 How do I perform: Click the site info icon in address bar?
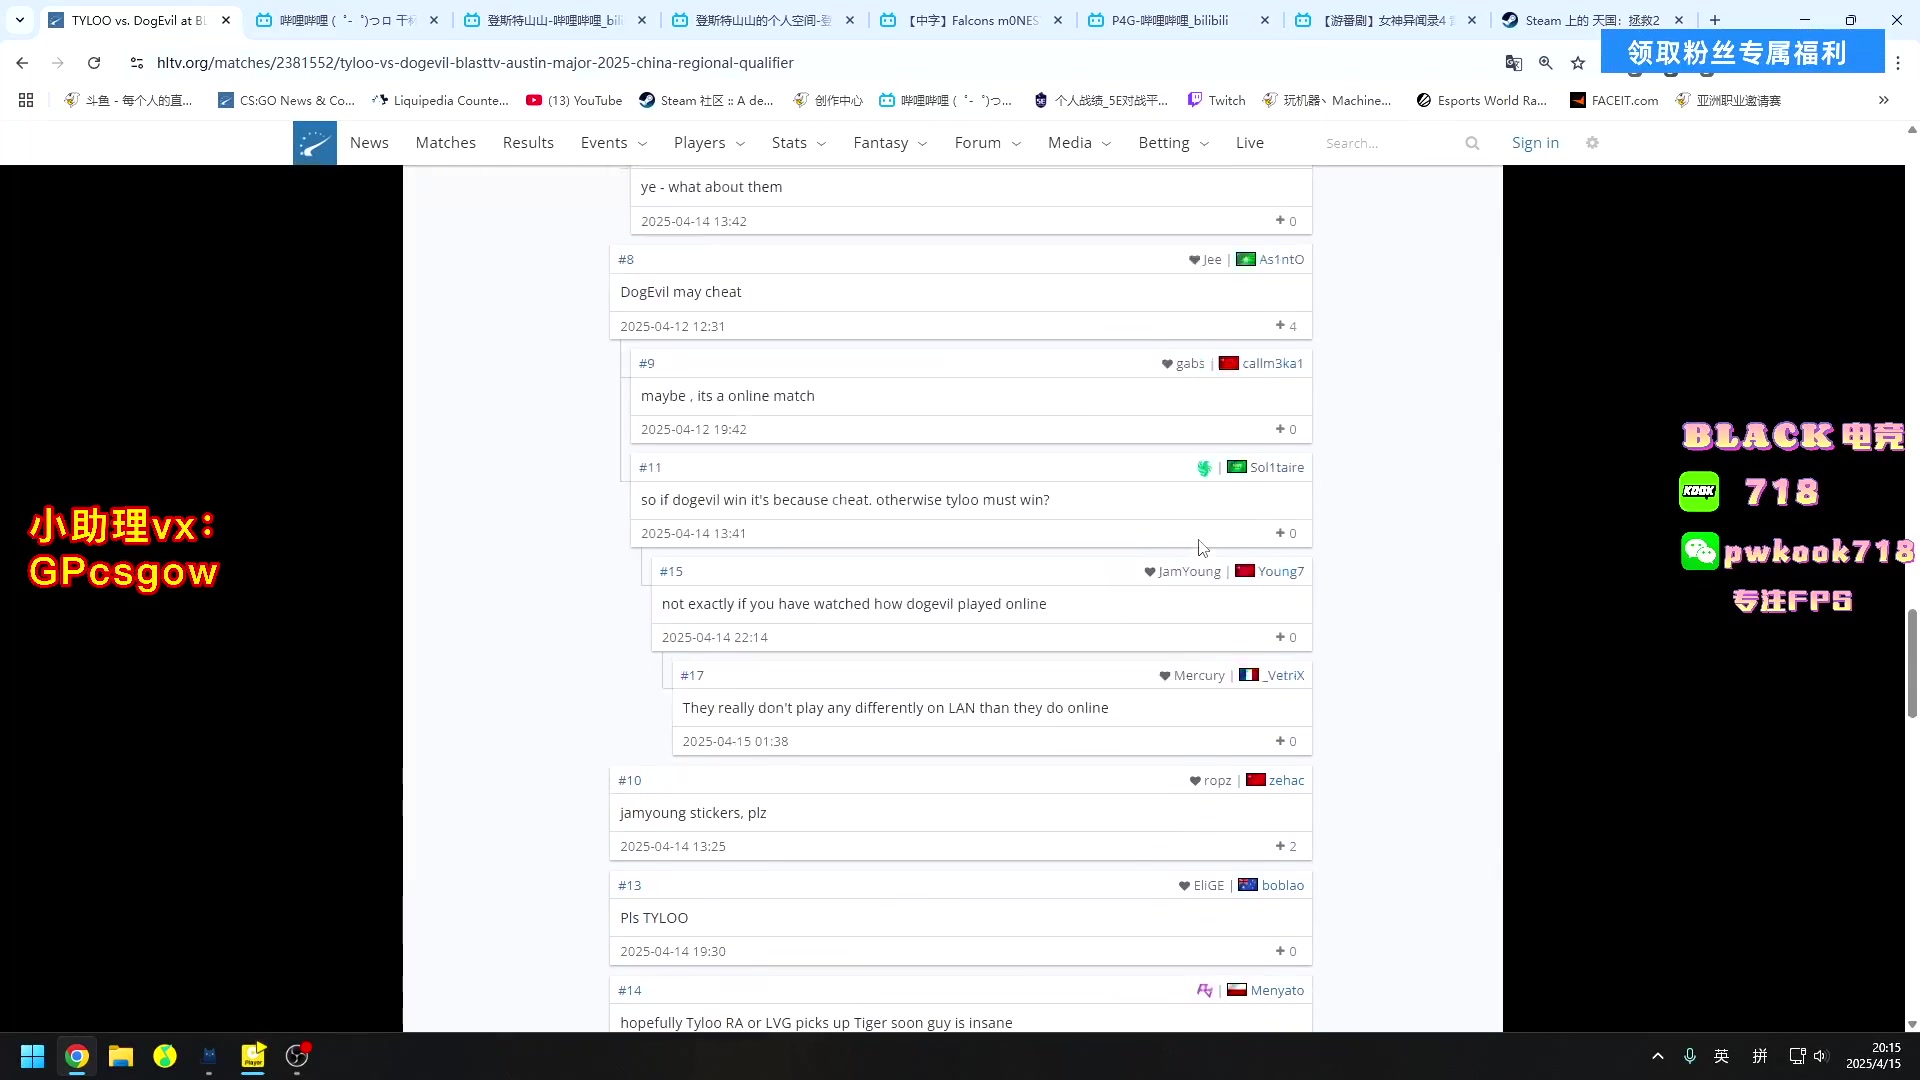tap(137, 63)
